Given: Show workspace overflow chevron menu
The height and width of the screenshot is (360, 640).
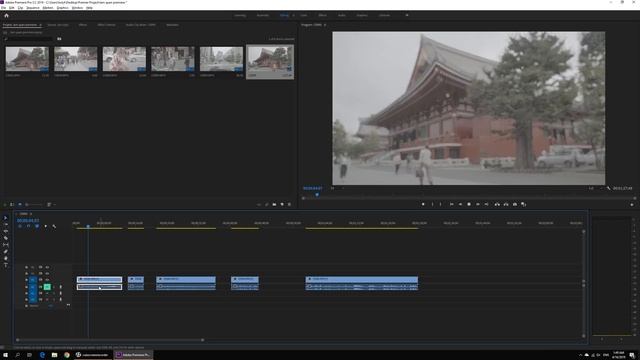Looking at the screenshot, I should pos(407,16).
